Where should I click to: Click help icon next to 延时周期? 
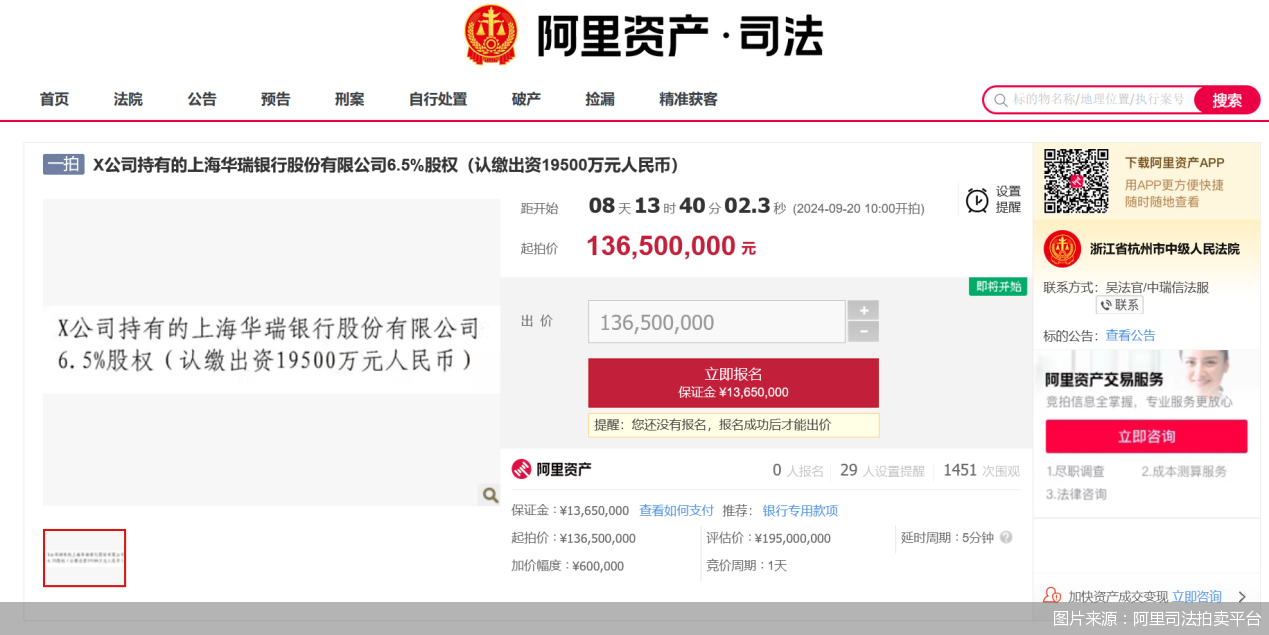click(x=1006, y=537)
